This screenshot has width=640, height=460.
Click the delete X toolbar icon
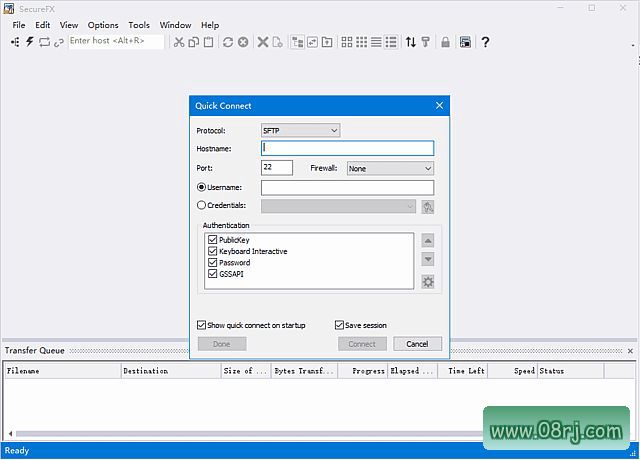(263, 42)
